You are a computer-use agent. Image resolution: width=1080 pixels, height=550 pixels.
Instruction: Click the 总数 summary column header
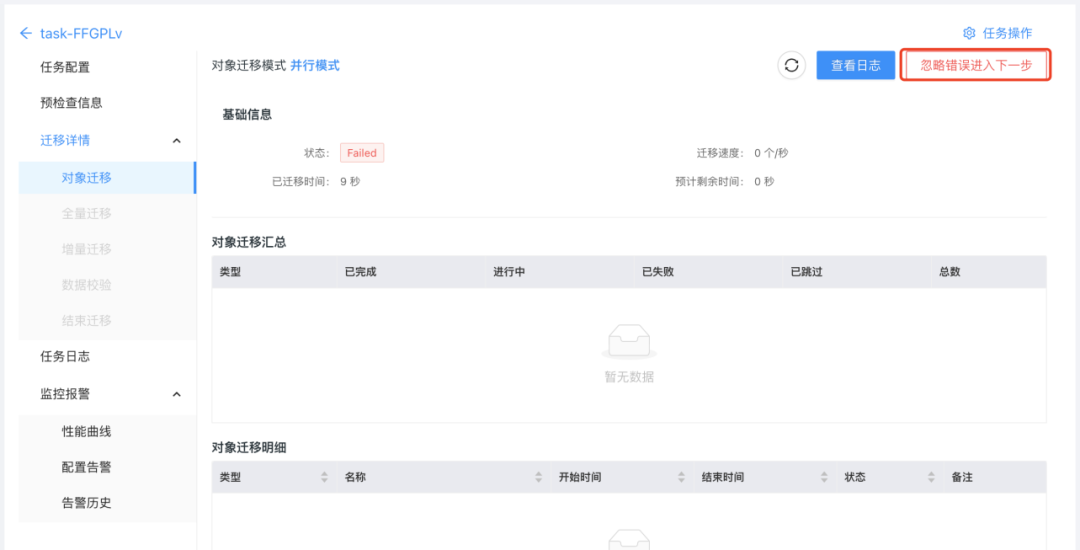pos(950,272)
